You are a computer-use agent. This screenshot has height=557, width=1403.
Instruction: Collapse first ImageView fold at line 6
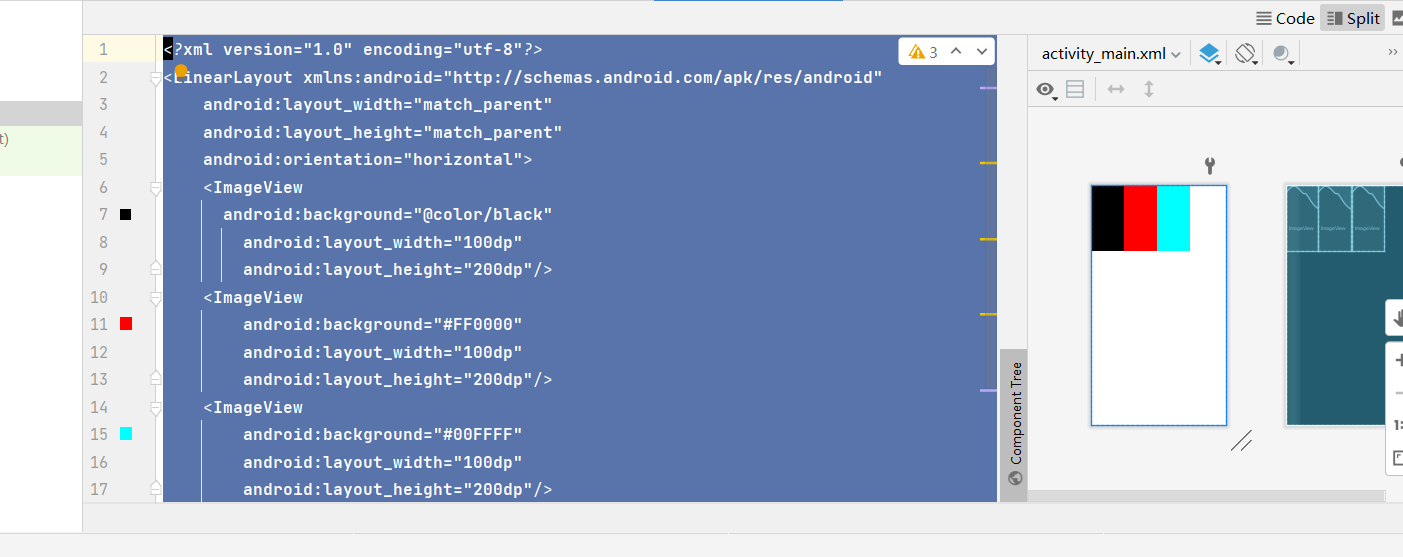(x=155, y=188)
